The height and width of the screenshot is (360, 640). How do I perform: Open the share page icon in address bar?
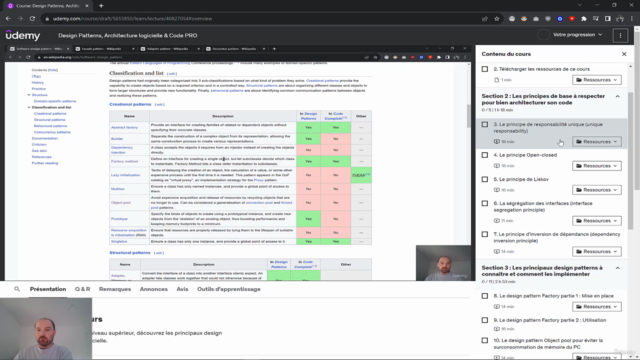coord(484,19)
